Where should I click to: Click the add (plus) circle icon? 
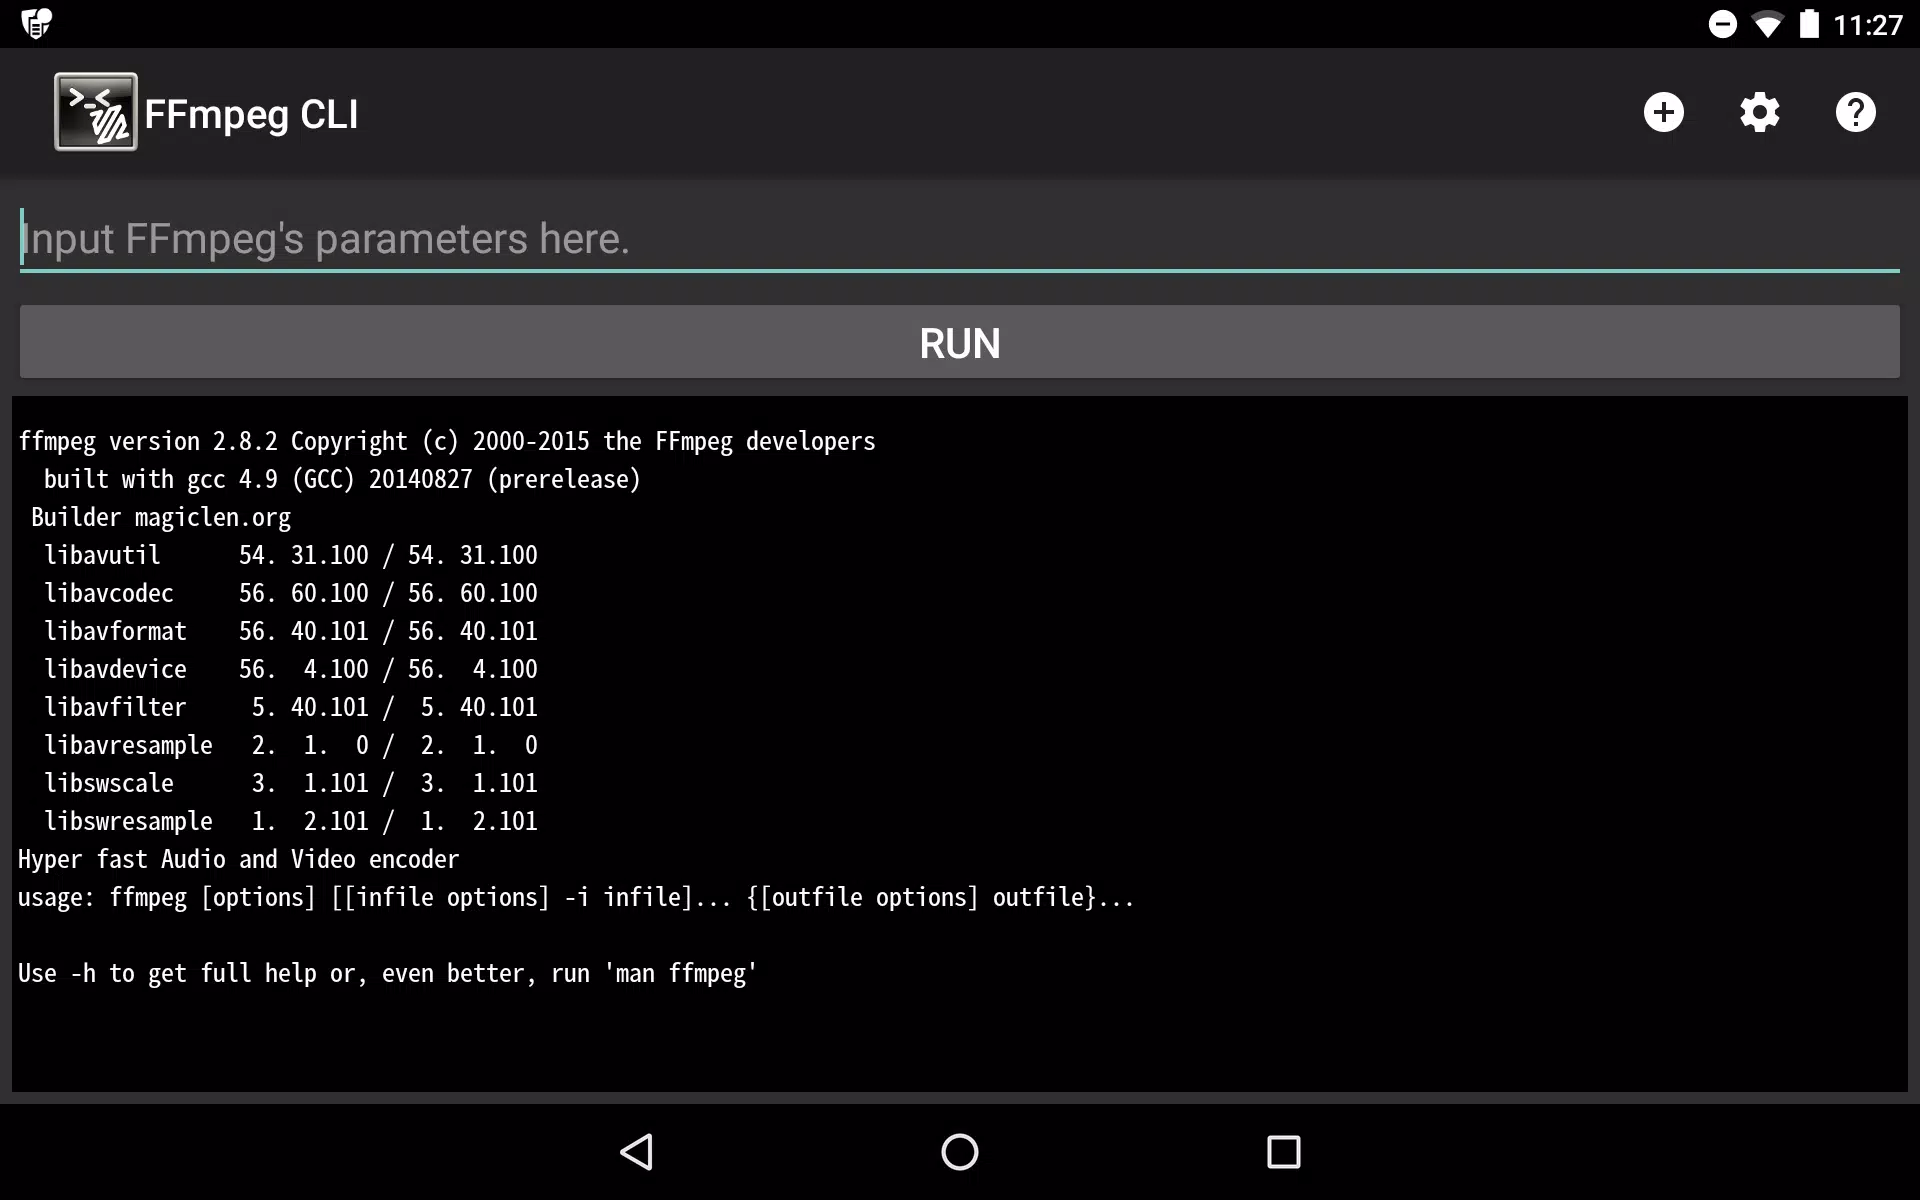(1664, 112)
